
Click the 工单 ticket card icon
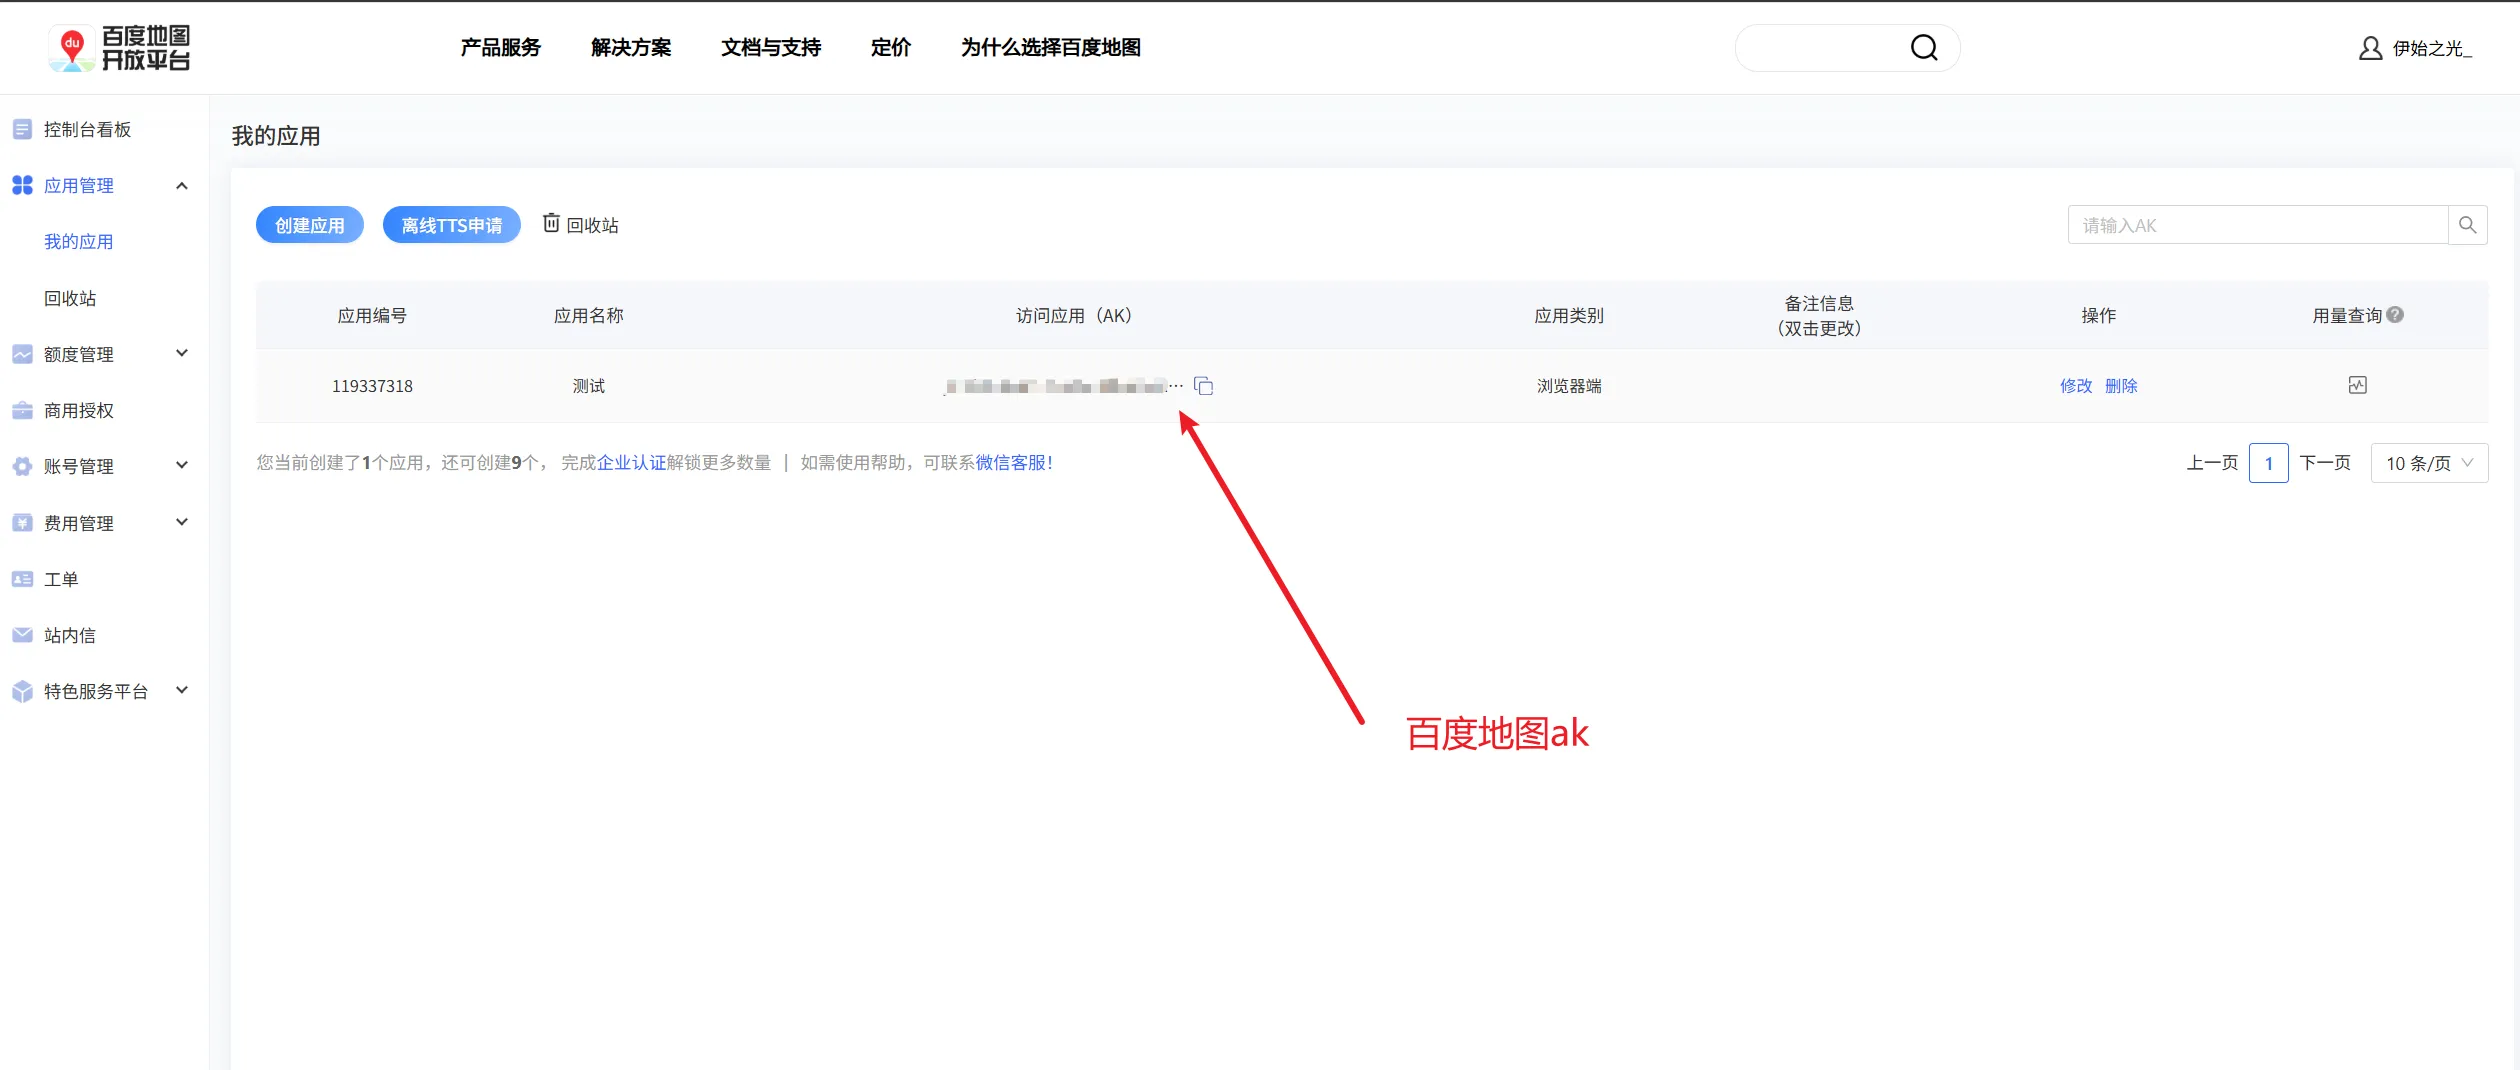(x=22, y=579)
